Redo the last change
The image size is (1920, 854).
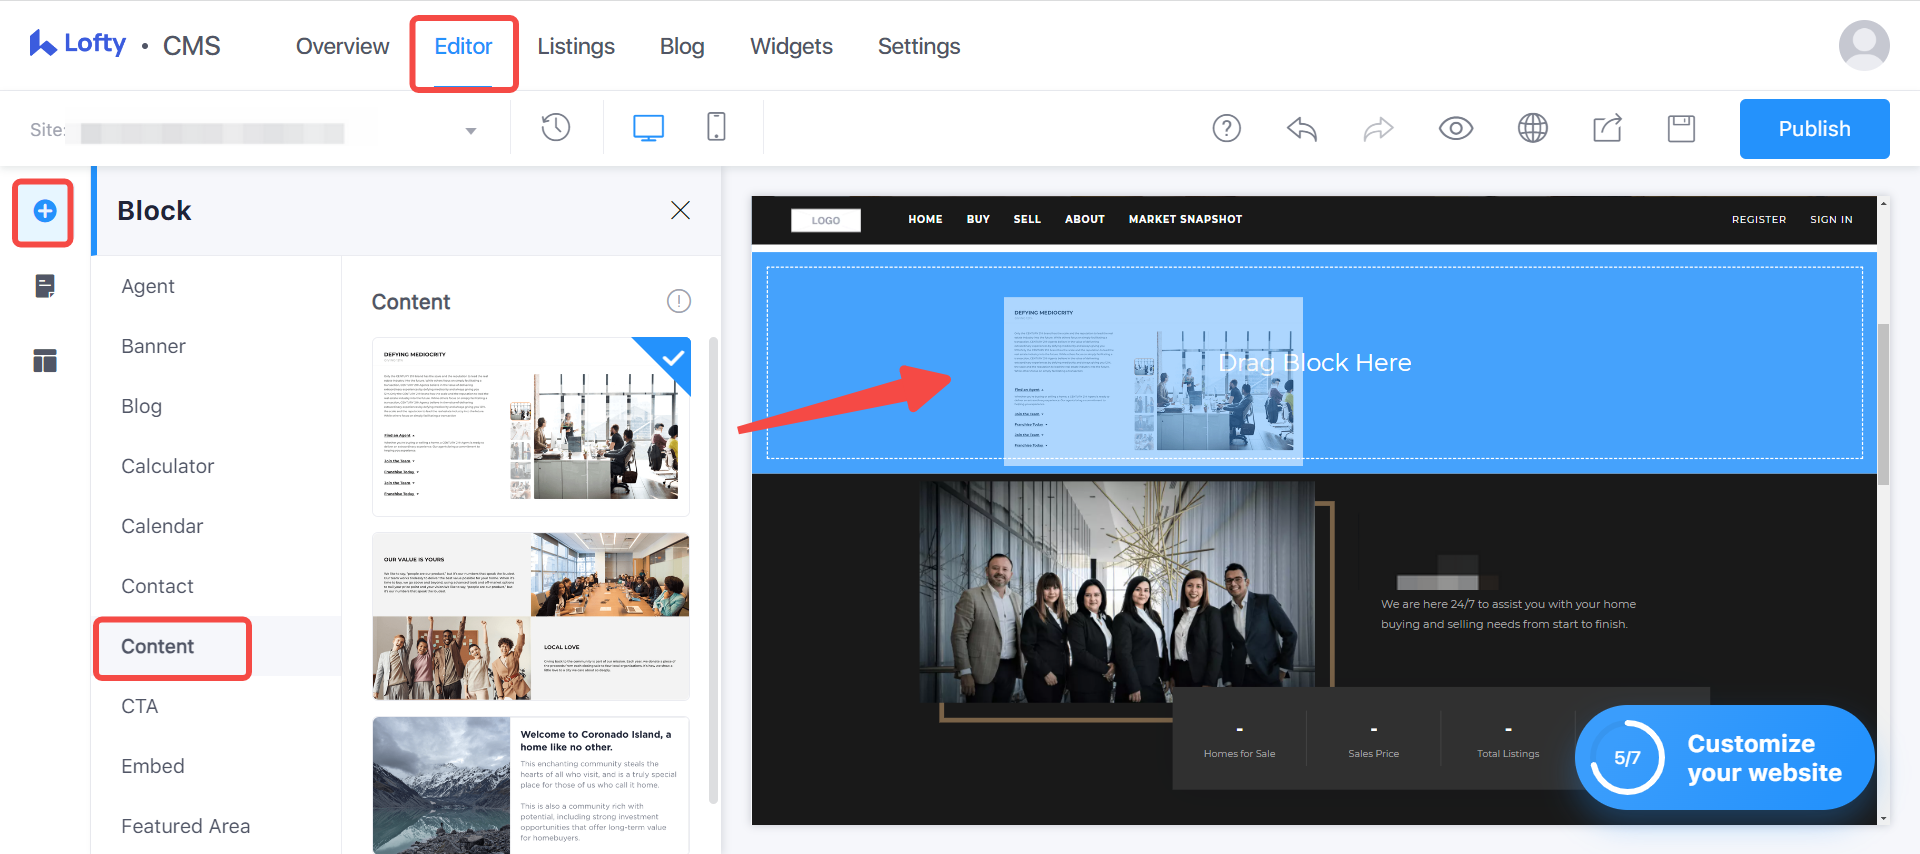(1378, 128)
